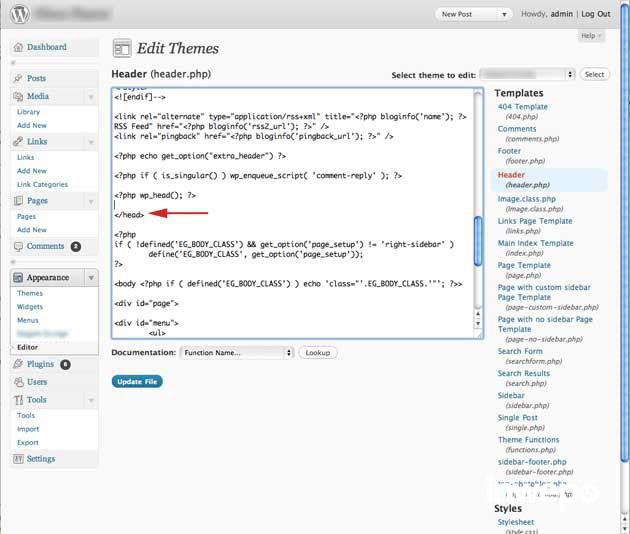Click the Plugins update count badge
630x534 pixels.
pyautogui.click(x=65, y=364)
